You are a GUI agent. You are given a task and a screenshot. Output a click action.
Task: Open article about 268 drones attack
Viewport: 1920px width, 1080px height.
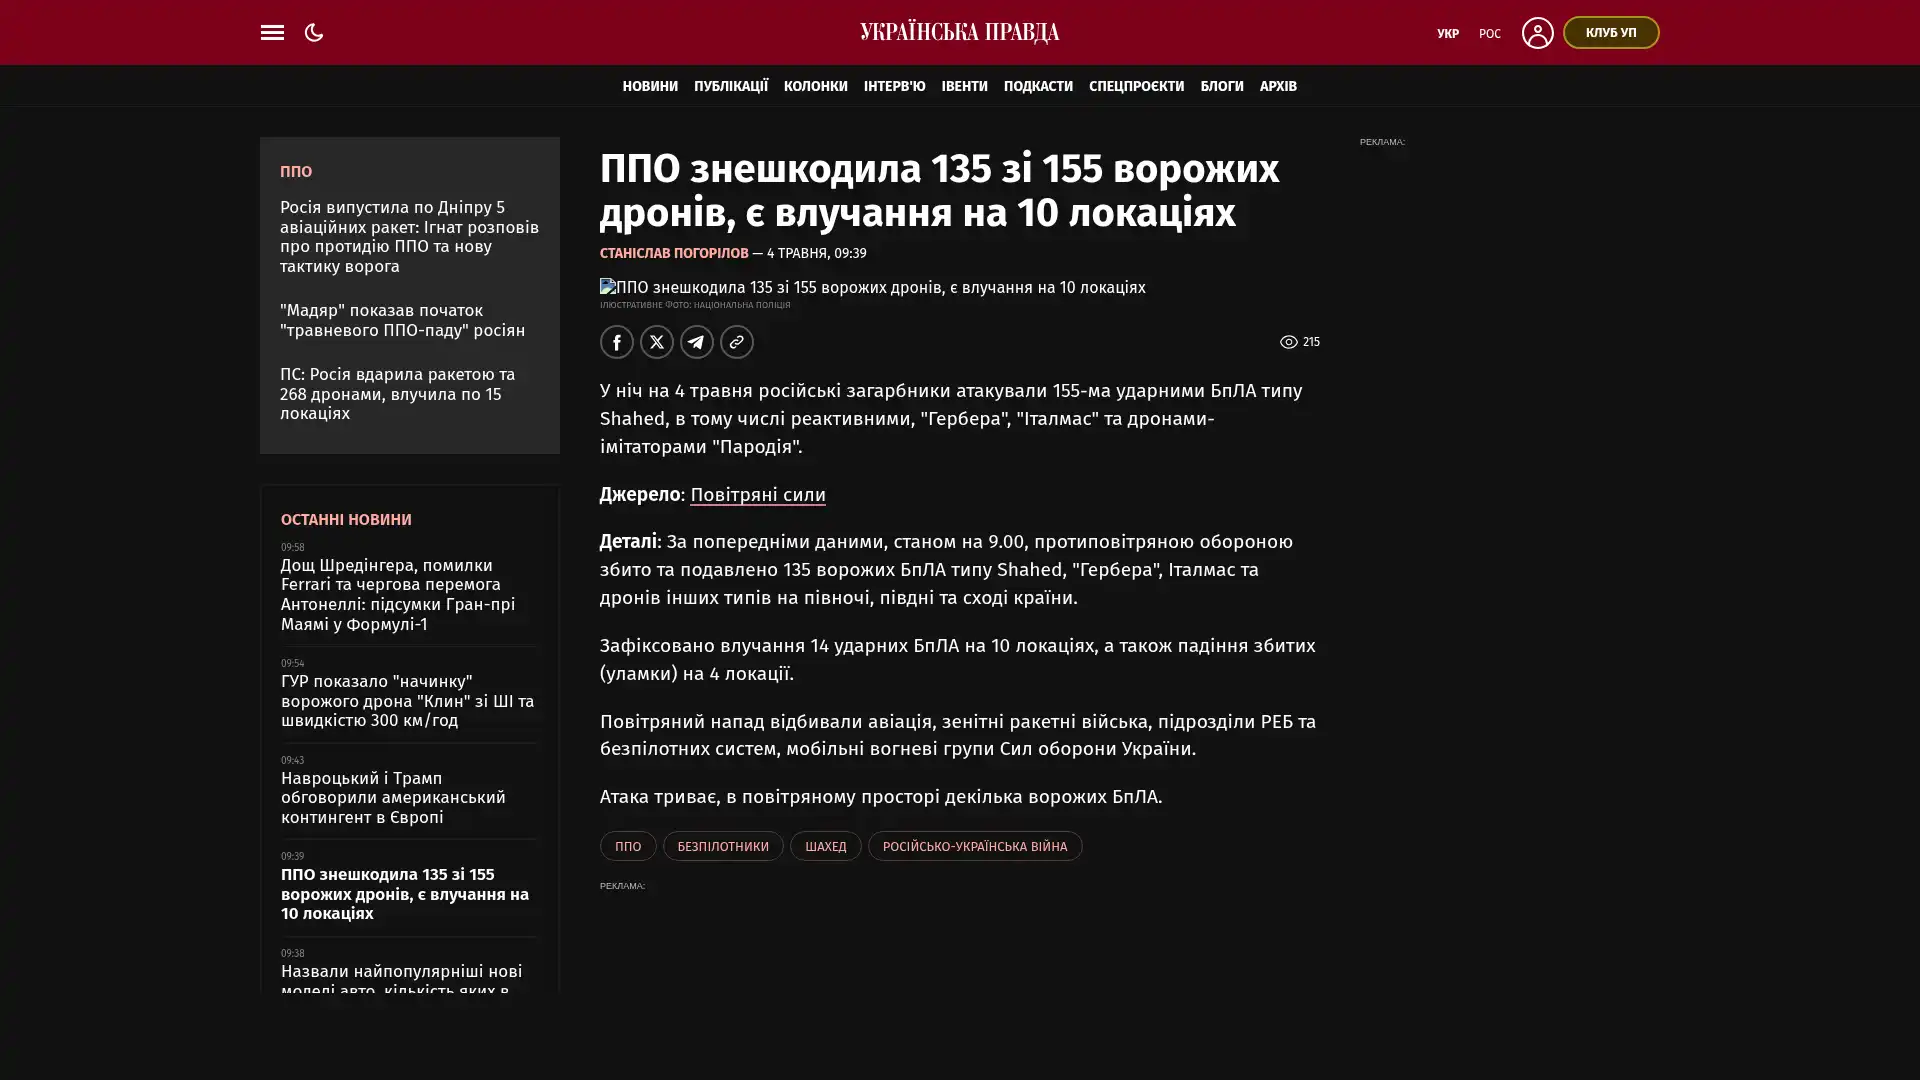point(398,394)
